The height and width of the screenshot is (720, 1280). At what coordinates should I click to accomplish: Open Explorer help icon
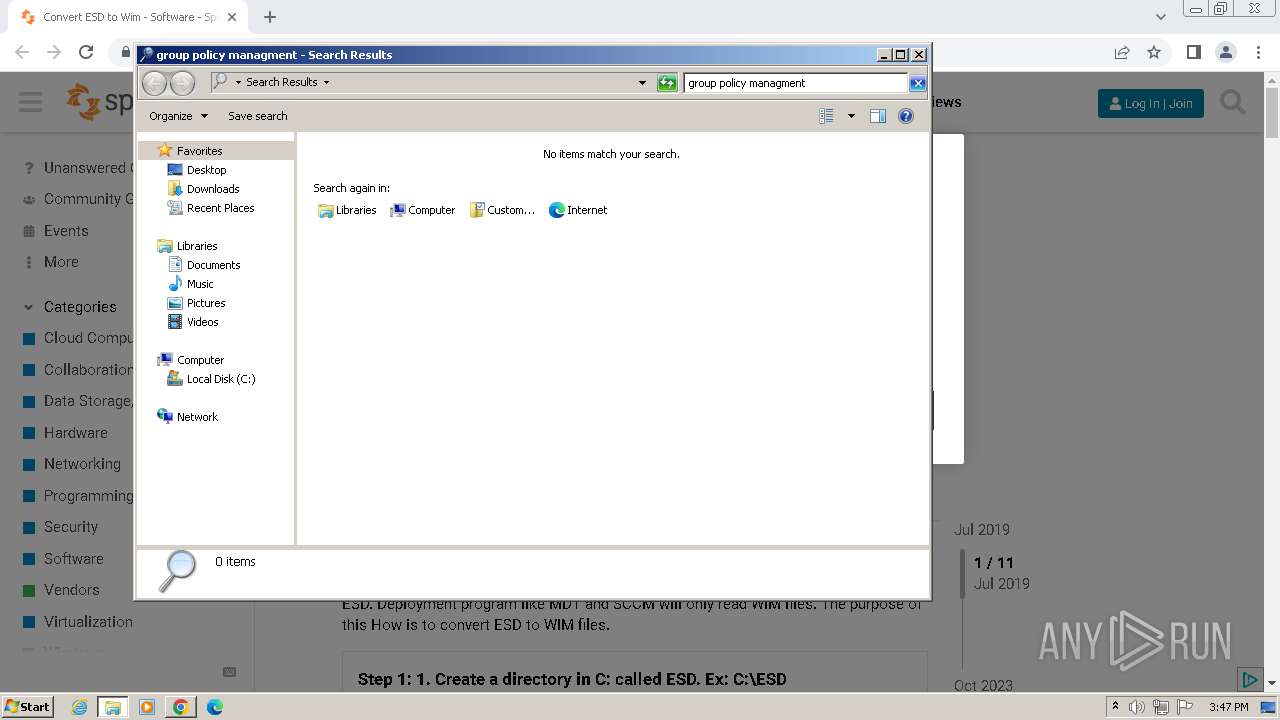[906, 116]
